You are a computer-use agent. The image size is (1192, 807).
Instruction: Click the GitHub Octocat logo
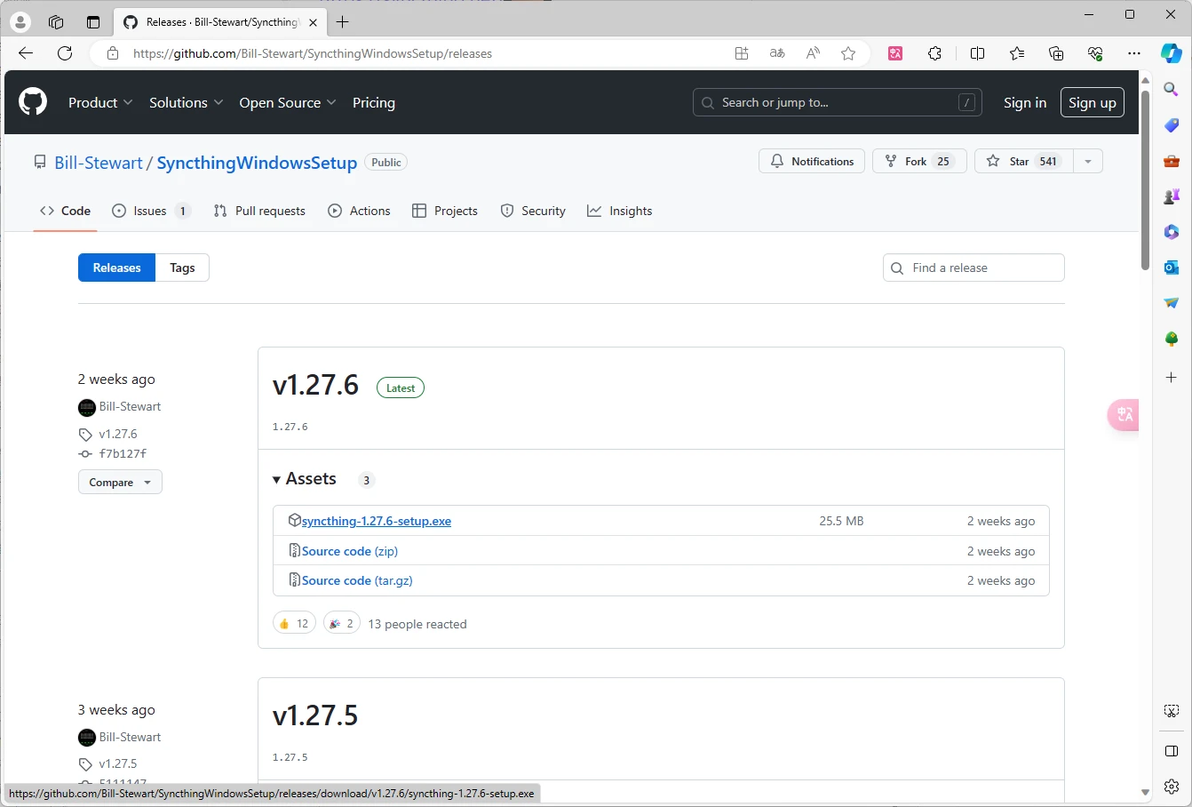pyautogui.click(x=33, y=102)
